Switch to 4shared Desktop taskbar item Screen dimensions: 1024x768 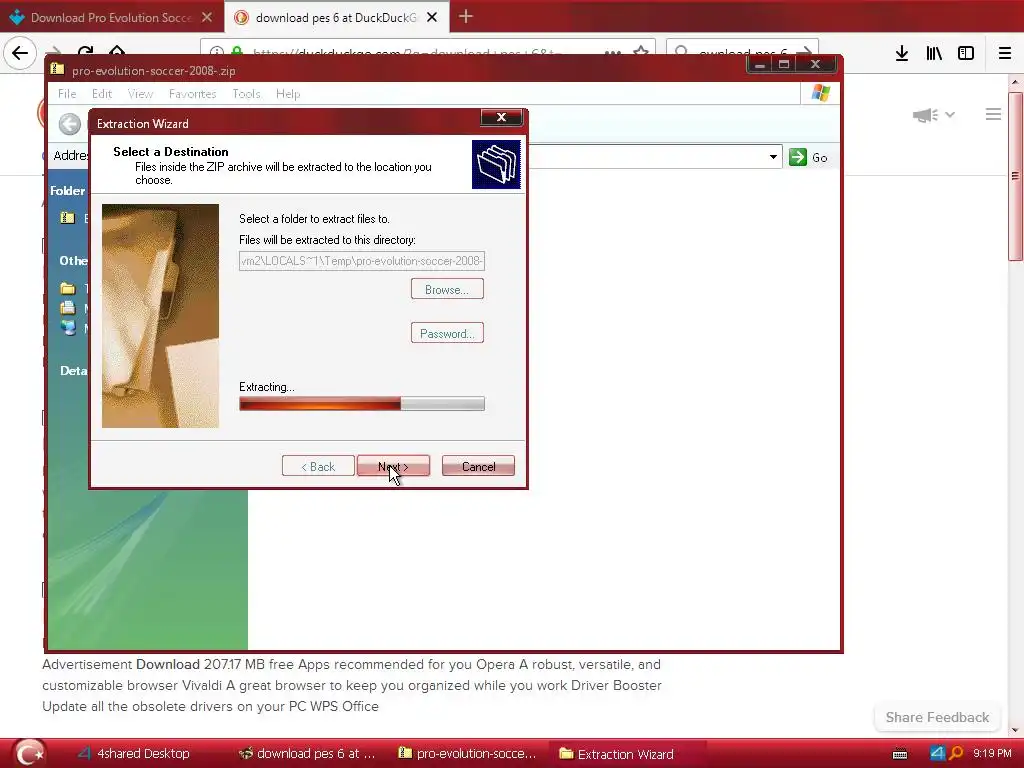click(134, 754)
